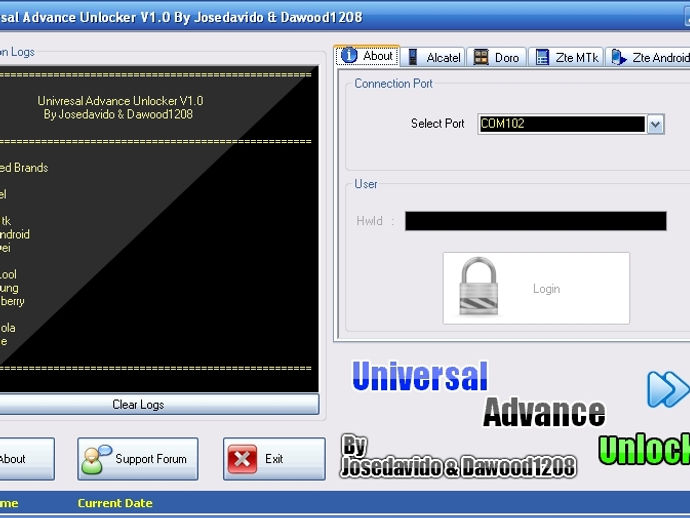Exit the application via Exit button

coord(274,459)
